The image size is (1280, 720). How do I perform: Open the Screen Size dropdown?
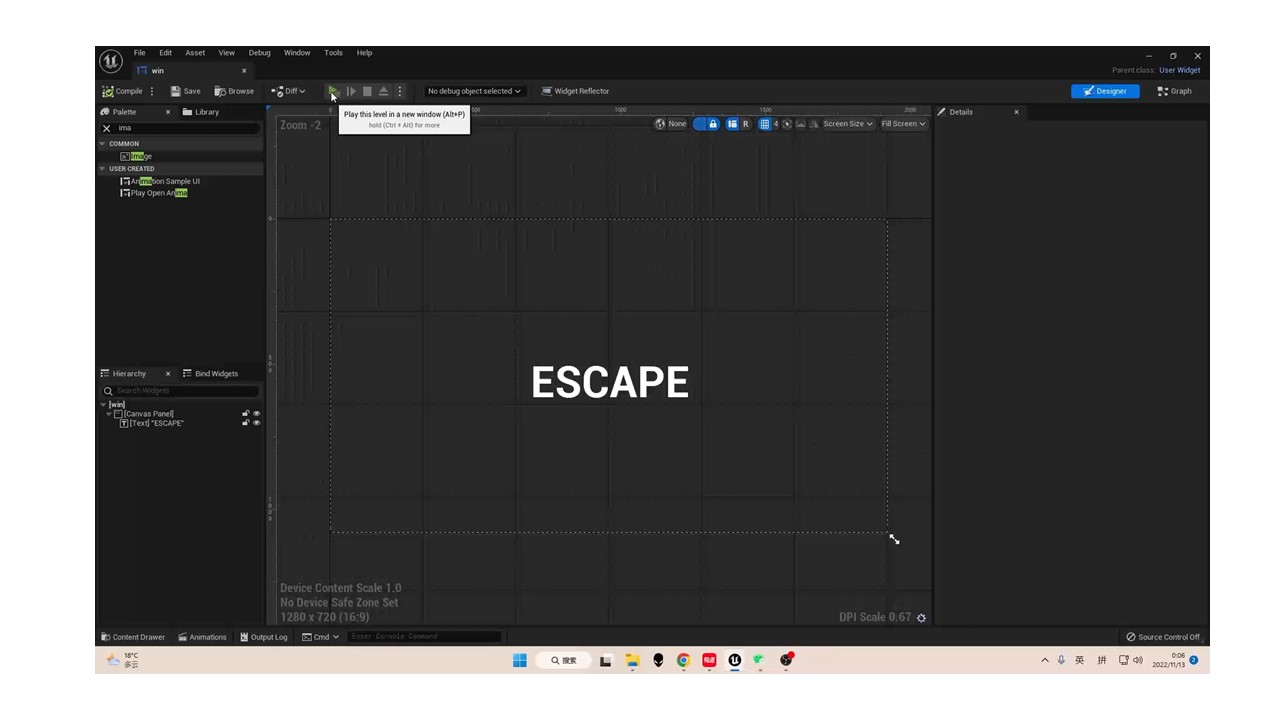[845, 123]
